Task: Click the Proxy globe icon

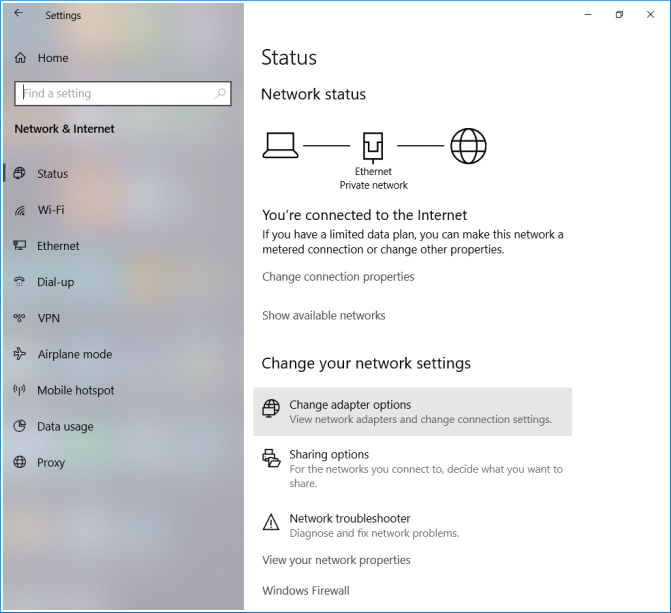Action: click(x=19, y=462)
